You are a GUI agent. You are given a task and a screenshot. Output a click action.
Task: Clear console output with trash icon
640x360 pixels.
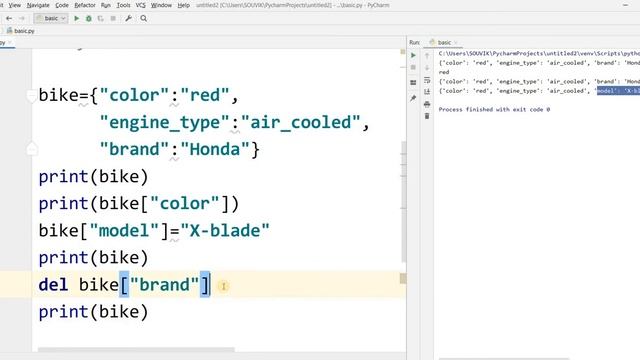(x=427, y=116)
